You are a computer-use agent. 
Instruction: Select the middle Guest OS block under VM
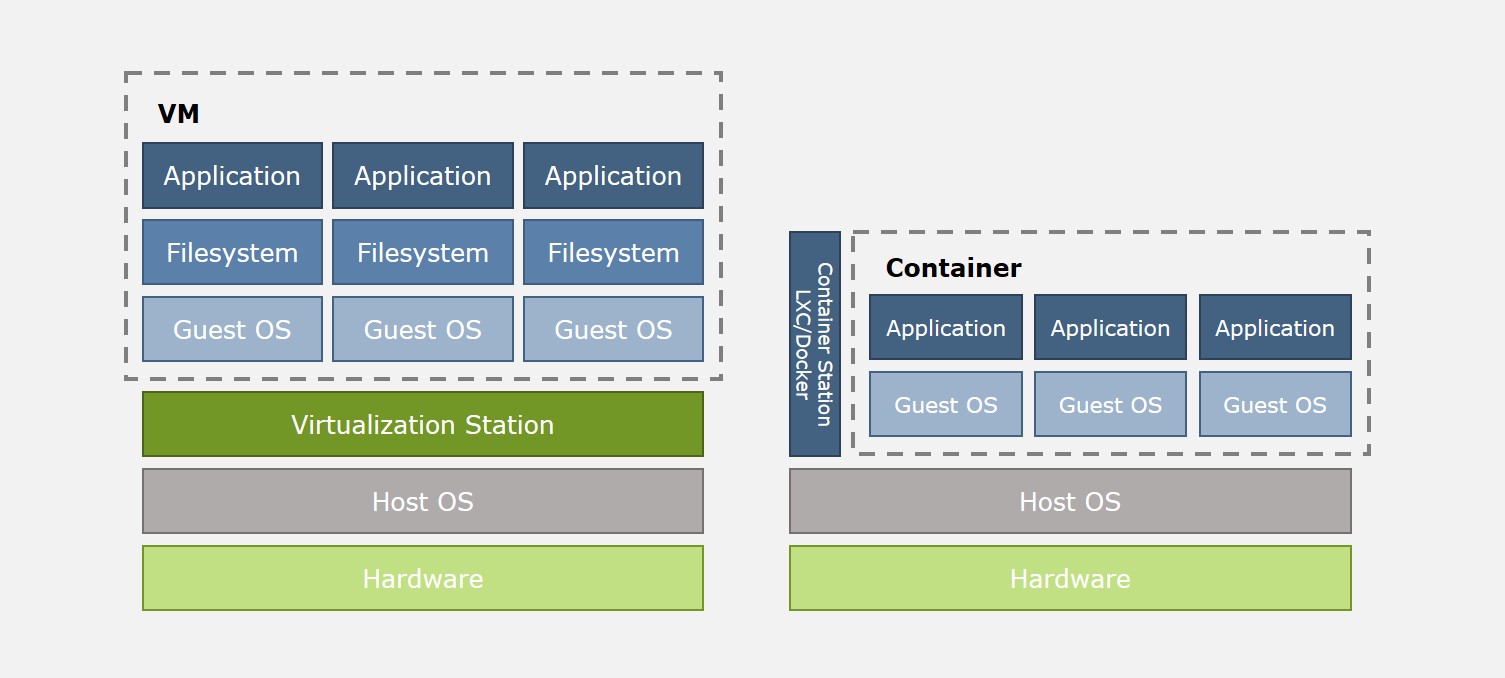click(422, 329)
